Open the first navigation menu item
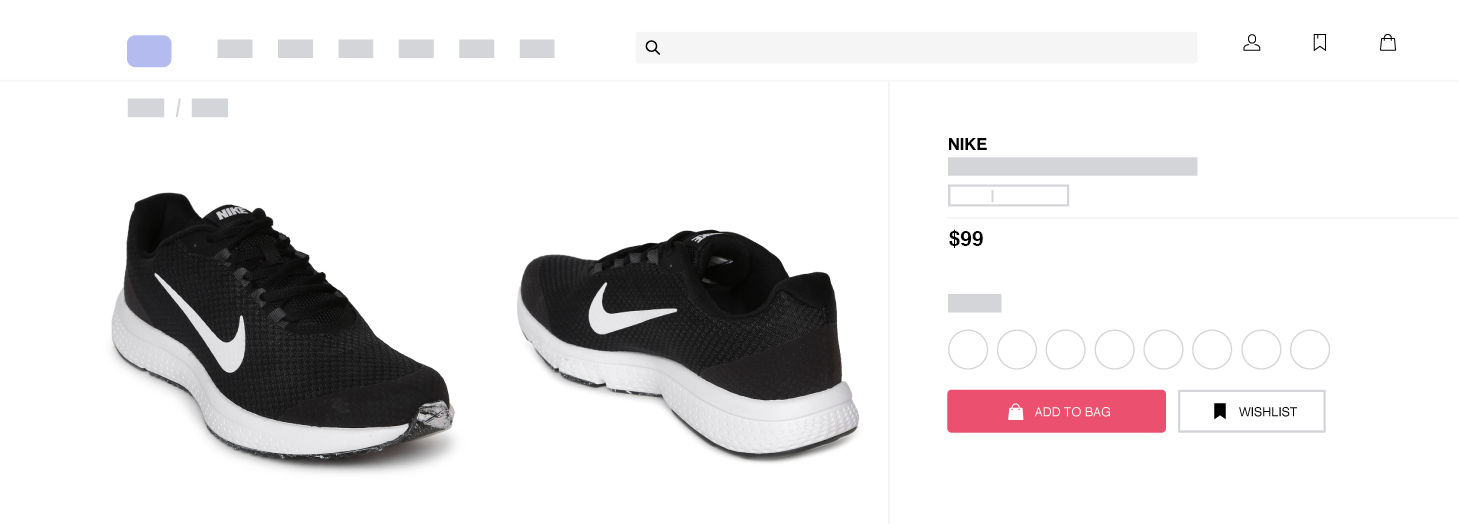 (x=235, y=49)
